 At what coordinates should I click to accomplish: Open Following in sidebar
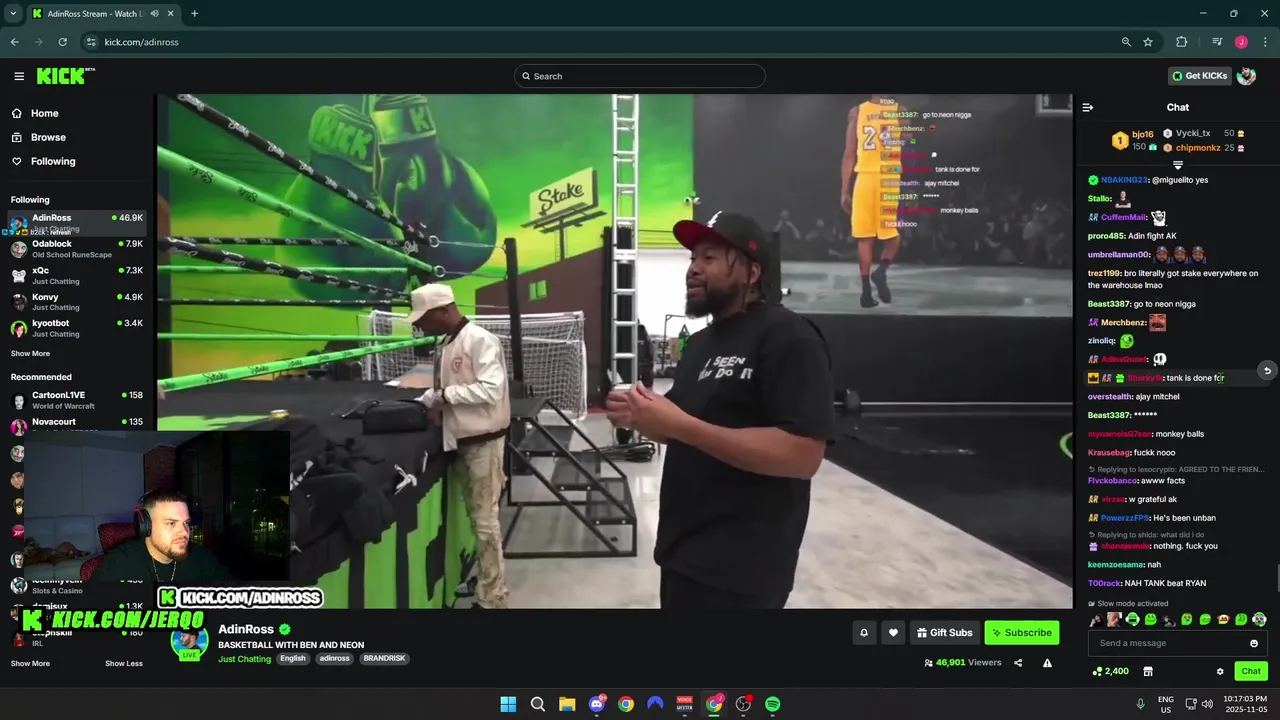pos(53,161)
